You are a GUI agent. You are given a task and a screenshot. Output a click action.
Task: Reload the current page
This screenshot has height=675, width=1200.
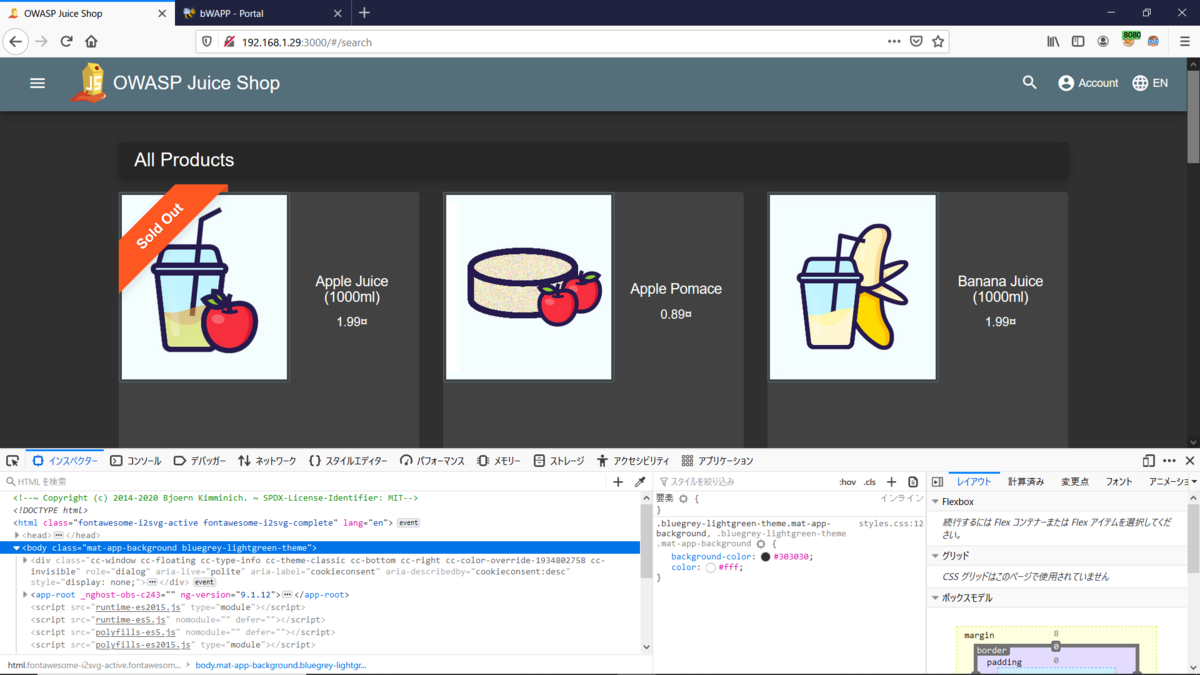tap(66, 41)
